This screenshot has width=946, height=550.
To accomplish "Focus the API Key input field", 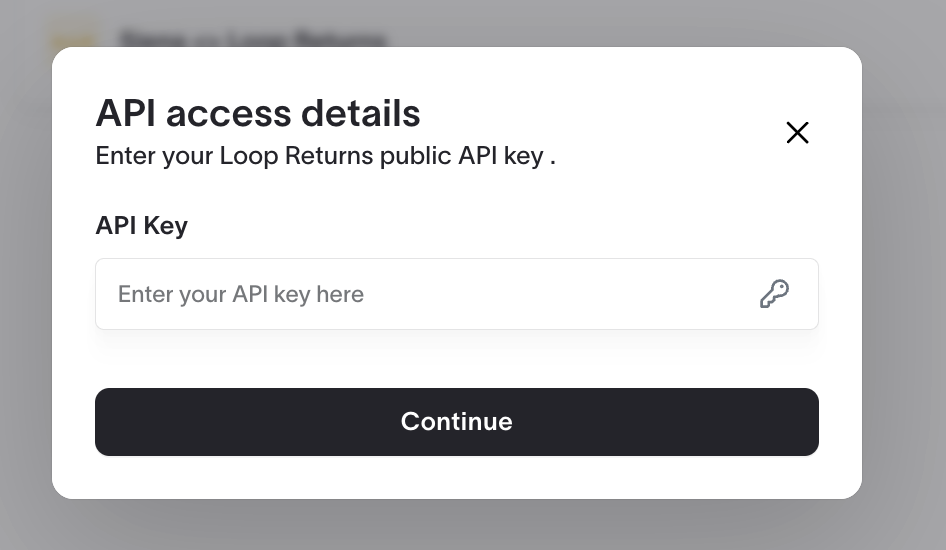I will [x=457, y=294].
